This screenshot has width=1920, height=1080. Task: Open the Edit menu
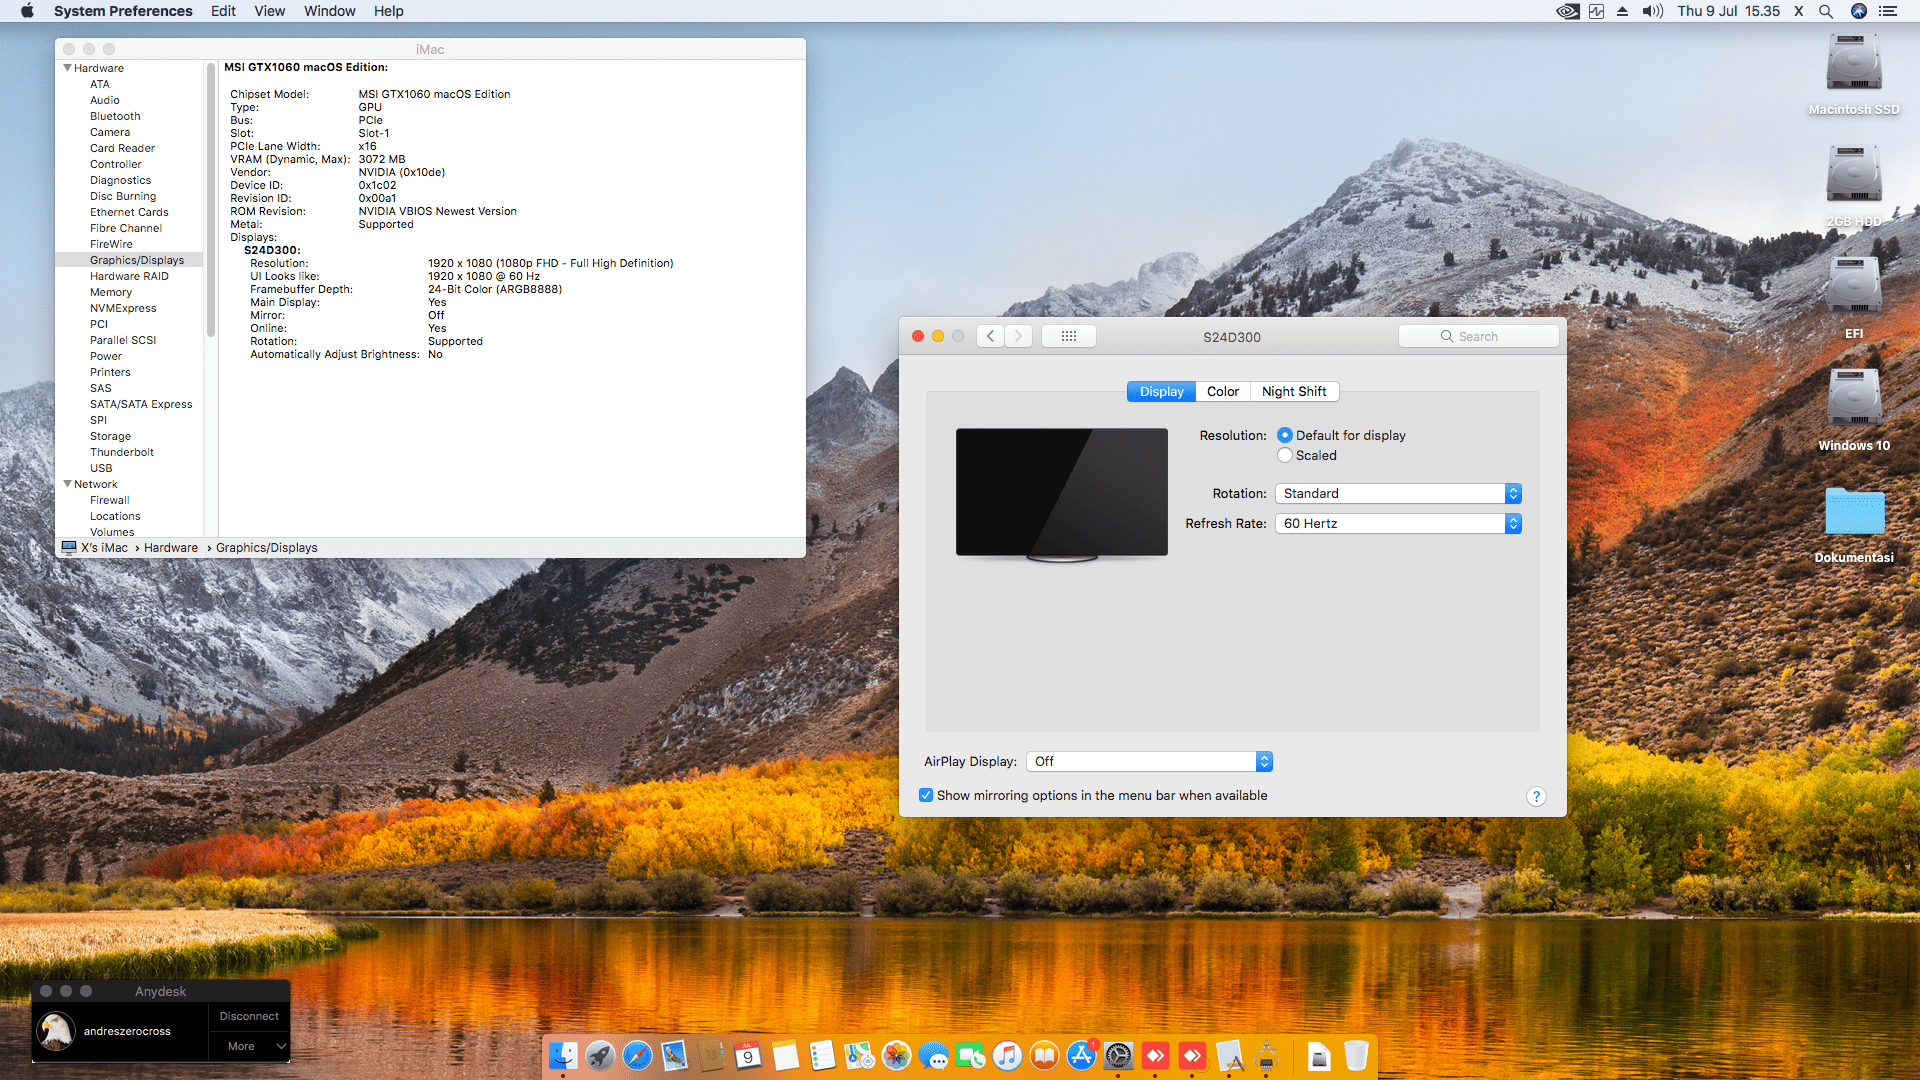point(223,11)
